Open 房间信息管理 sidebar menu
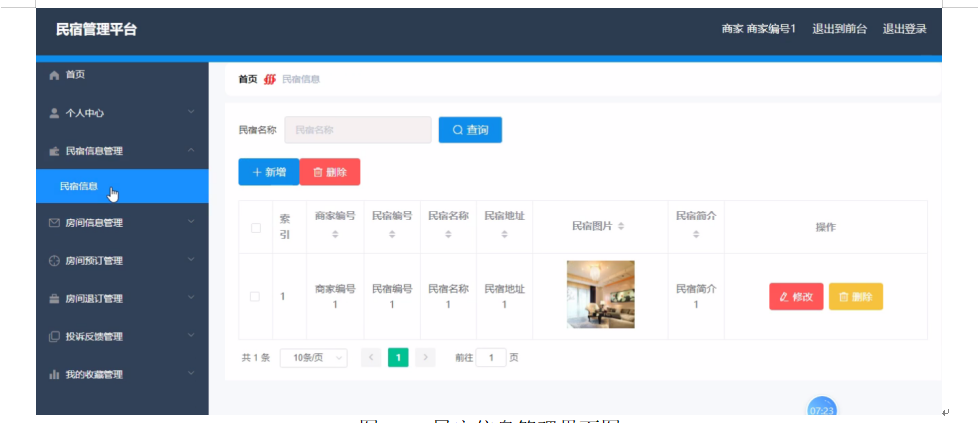This screenshot has width=979, height=423. [122, 222]
